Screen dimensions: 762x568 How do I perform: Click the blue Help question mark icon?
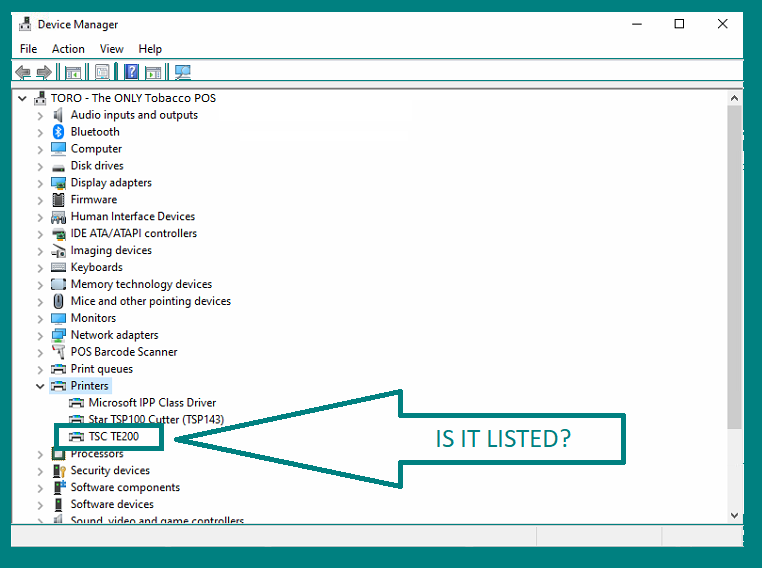pos(131,72)
